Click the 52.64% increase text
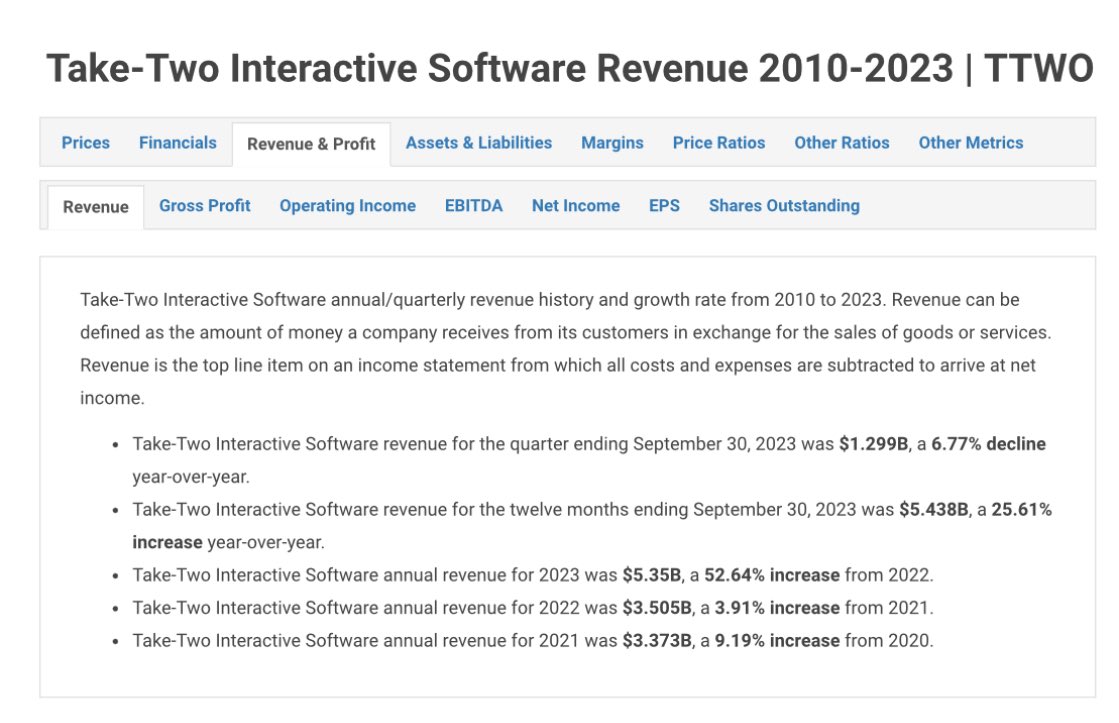This screenshot has width=1119, height=723. [x=772, y=575]
